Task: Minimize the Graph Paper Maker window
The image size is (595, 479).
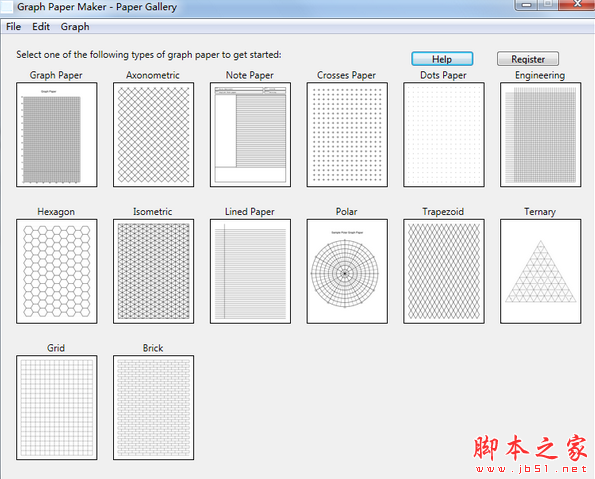Action: (526, 5)
